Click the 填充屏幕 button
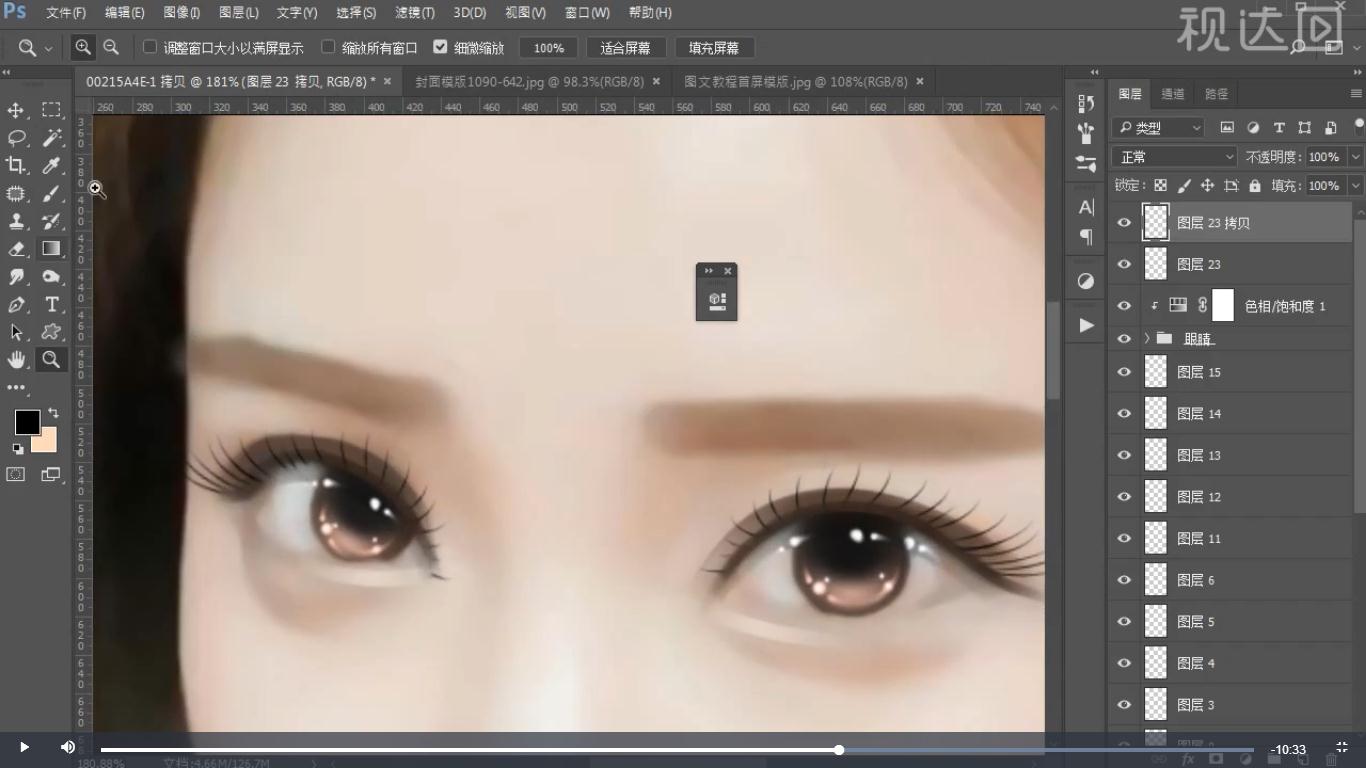This screenshot has height=768, width=1366. click(714, 48)
